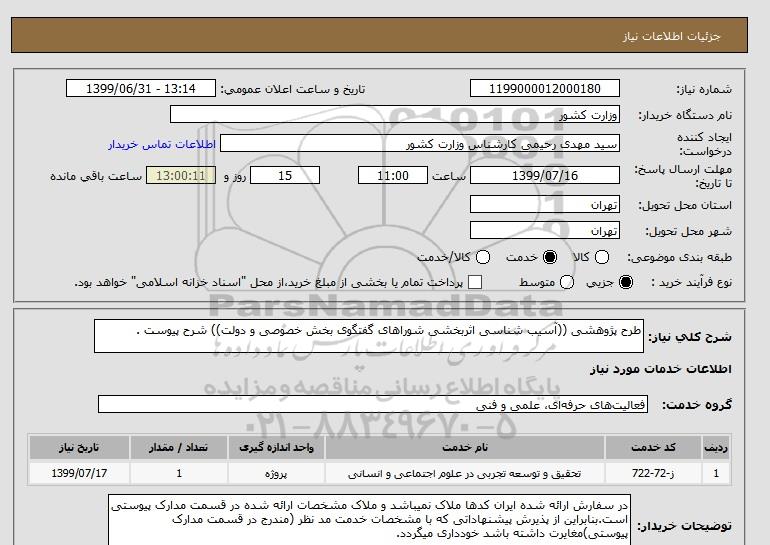770x545 pixels.
Task: Click the اطلاعات خدمات مورد نیاز section heading
Action: pos(660,369)
